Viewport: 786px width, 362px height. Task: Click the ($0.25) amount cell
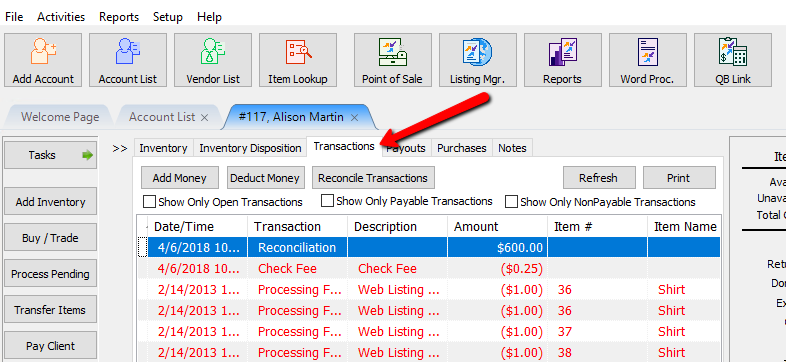(x=497, y=269)
